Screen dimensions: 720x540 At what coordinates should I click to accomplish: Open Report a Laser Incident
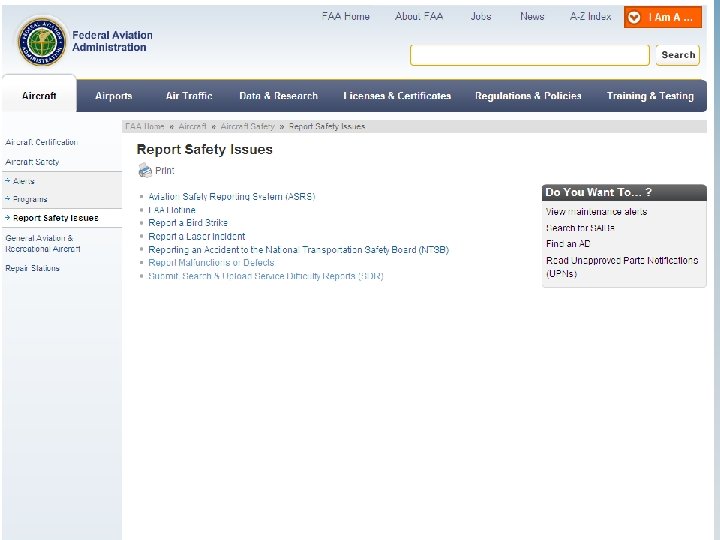(197, 236)
